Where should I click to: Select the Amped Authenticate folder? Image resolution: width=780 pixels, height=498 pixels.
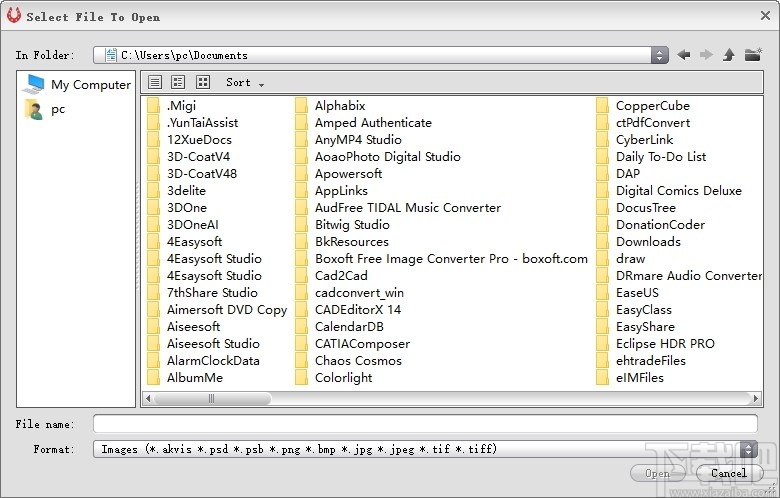coord(364,122)
